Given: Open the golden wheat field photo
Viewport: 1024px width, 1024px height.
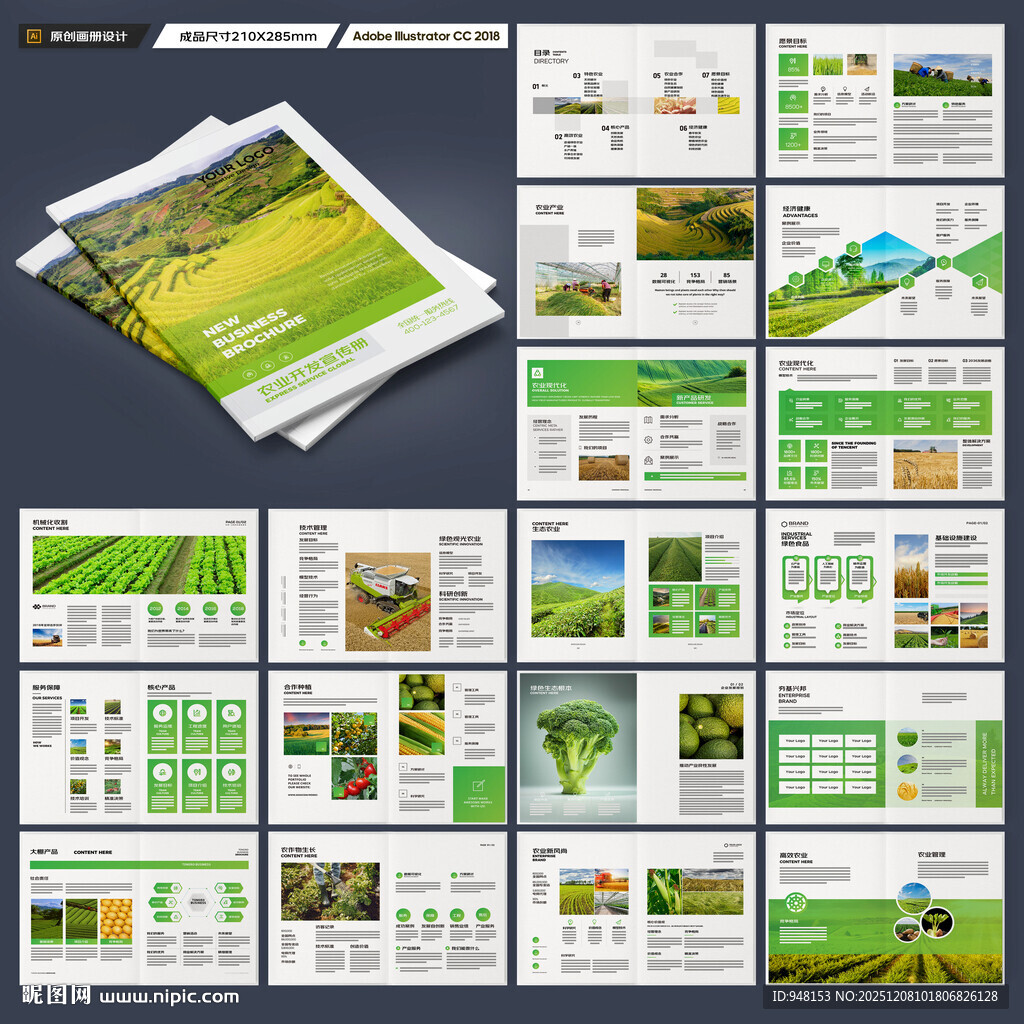Looking at the screenshot, I should (925, 464).
